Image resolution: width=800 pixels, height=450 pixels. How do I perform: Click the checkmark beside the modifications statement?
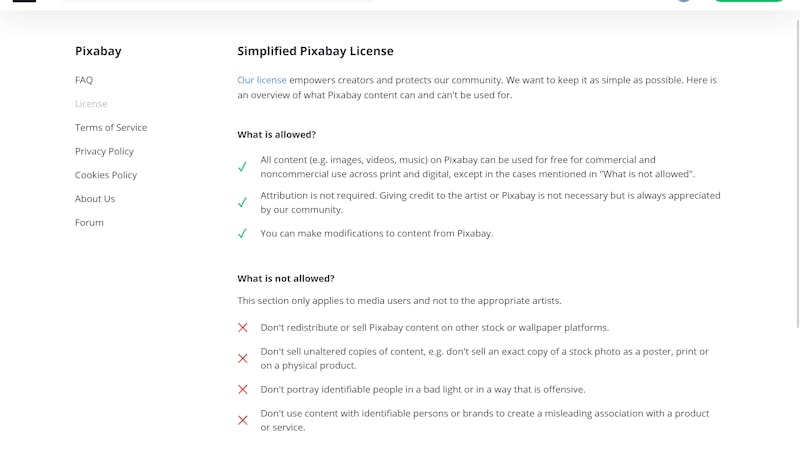click(x=242, y=233)
